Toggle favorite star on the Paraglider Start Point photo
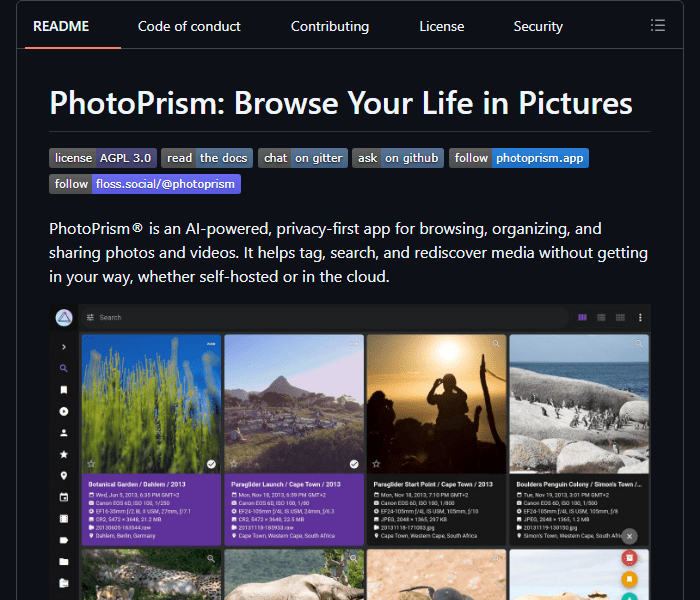700x600 pixels. tap(376, 464)
